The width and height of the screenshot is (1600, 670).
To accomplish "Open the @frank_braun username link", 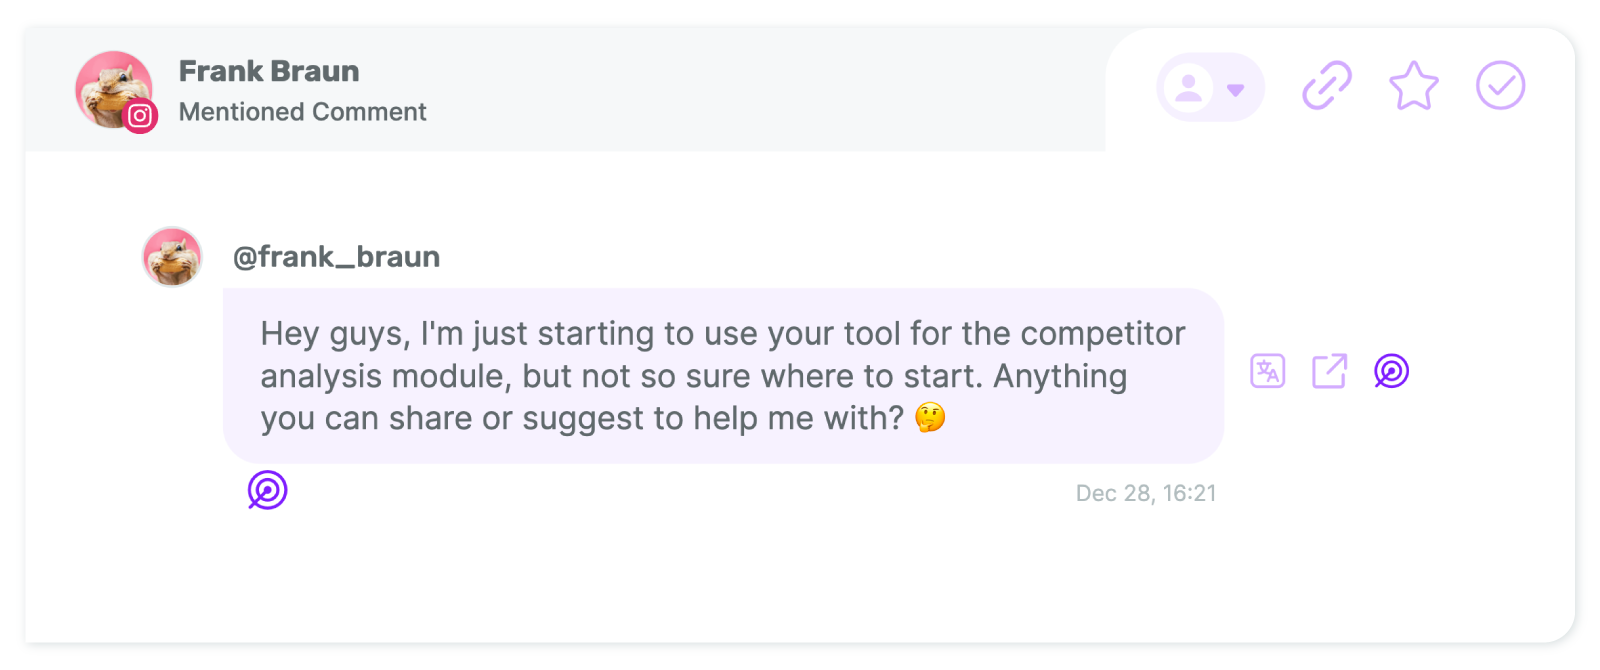I will coord(336,257).
